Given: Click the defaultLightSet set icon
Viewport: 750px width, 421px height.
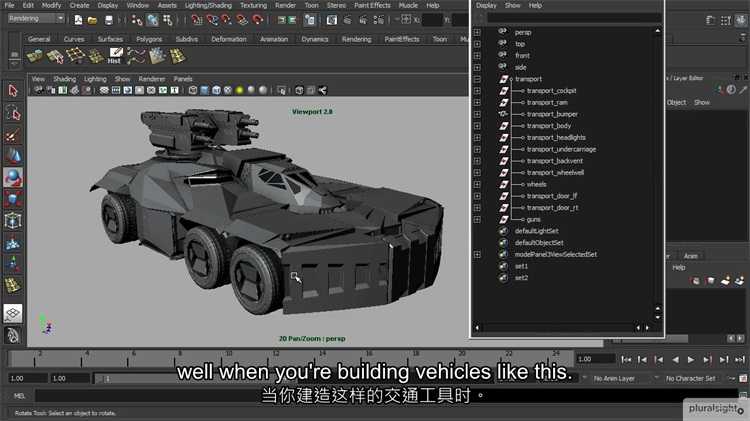Looking at the screenshot, I should (x=503, y=231).
